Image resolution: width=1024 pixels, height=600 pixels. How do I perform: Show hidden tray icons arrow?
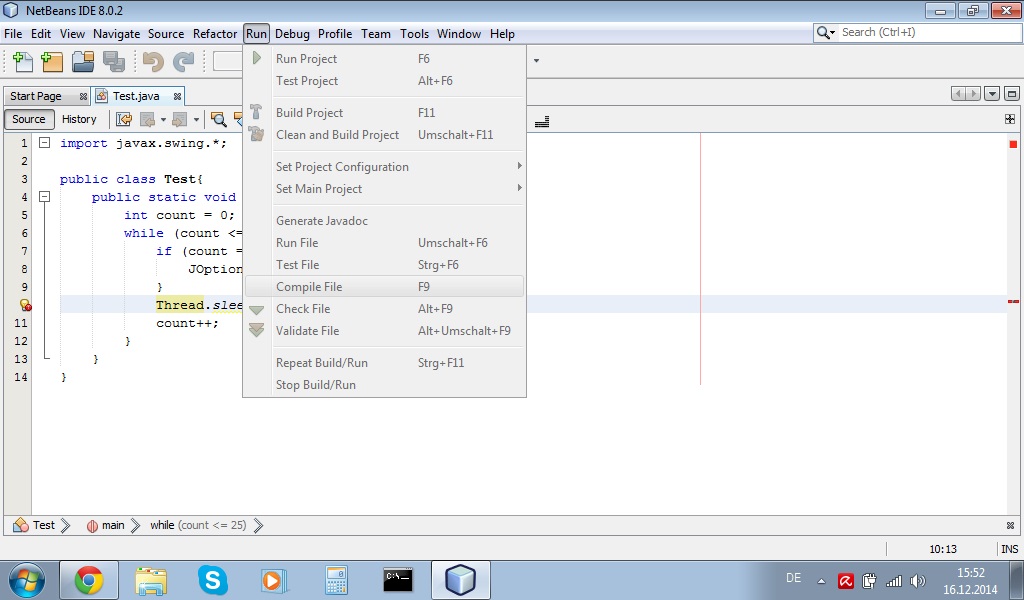(822, 580)
